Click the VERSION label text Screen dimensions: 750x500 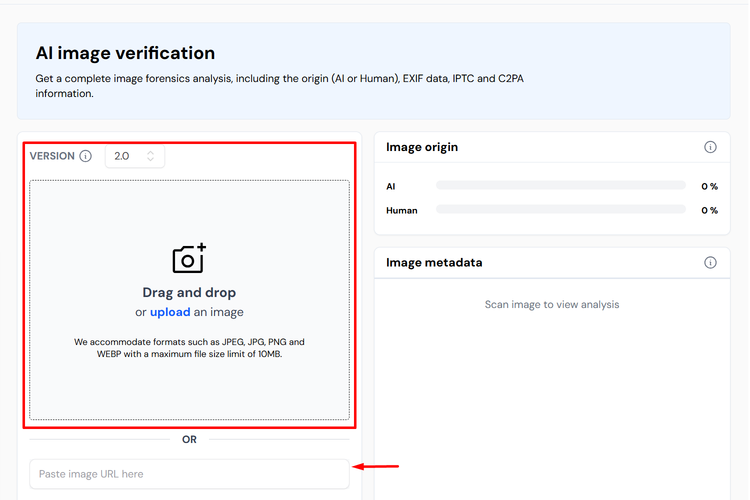(52, 156)
